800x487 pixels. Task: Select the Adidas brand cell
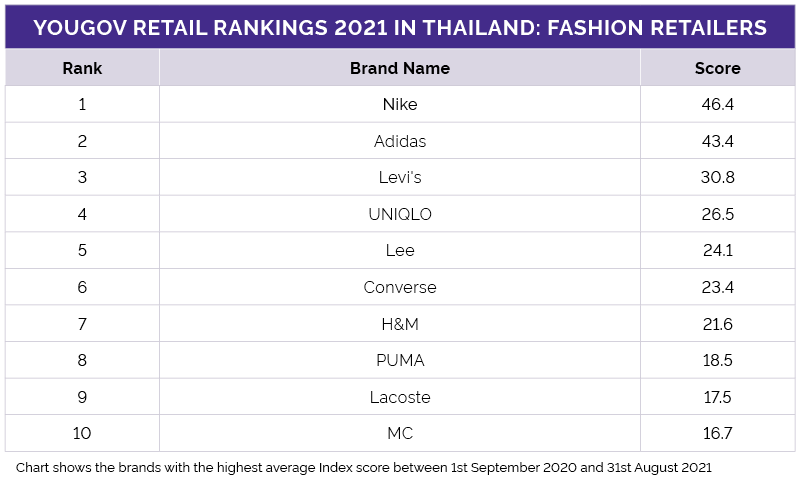click(399, 141)
